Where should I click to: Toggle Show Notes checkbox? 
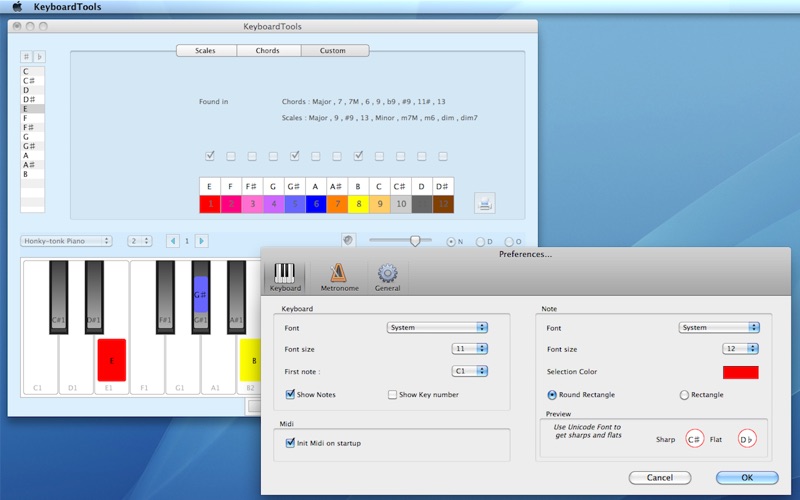tap(290, 394)
